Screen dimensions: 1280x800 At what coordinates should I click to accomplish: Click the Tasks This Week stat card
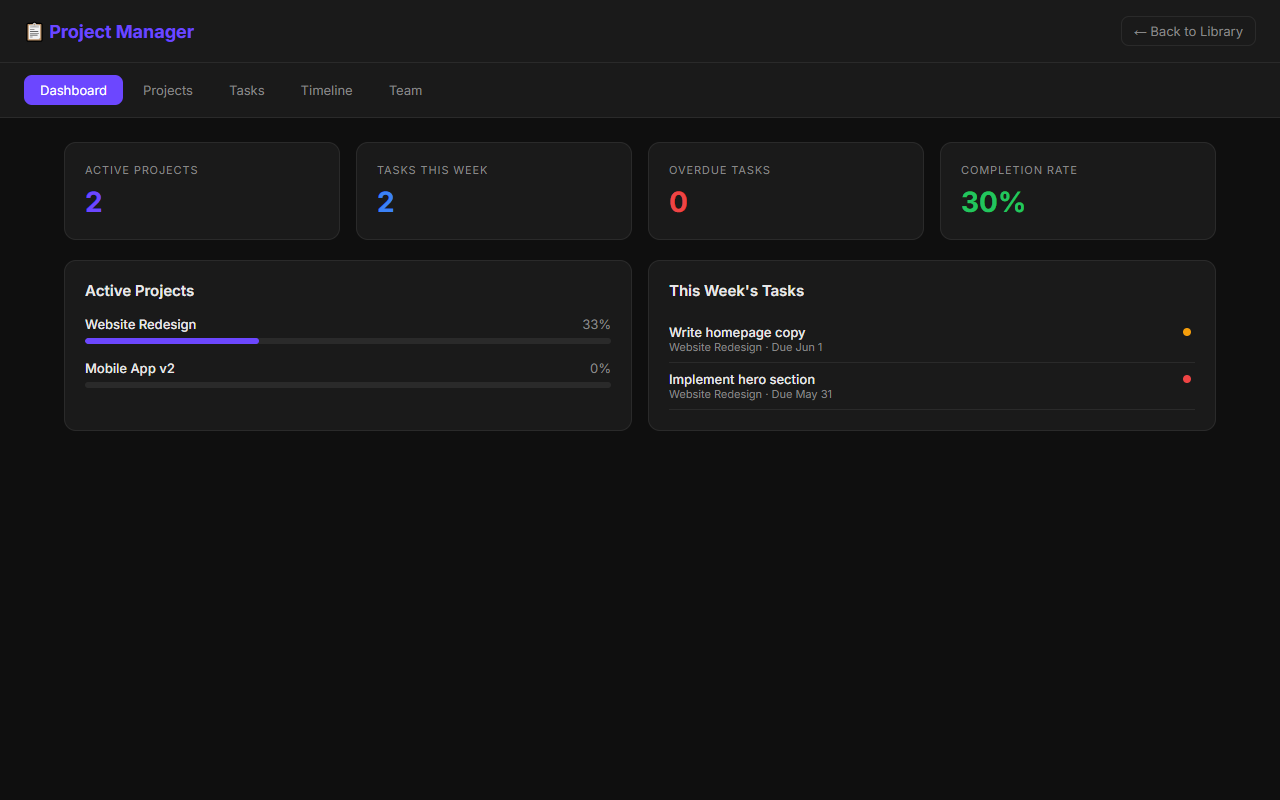pos(494,191)
